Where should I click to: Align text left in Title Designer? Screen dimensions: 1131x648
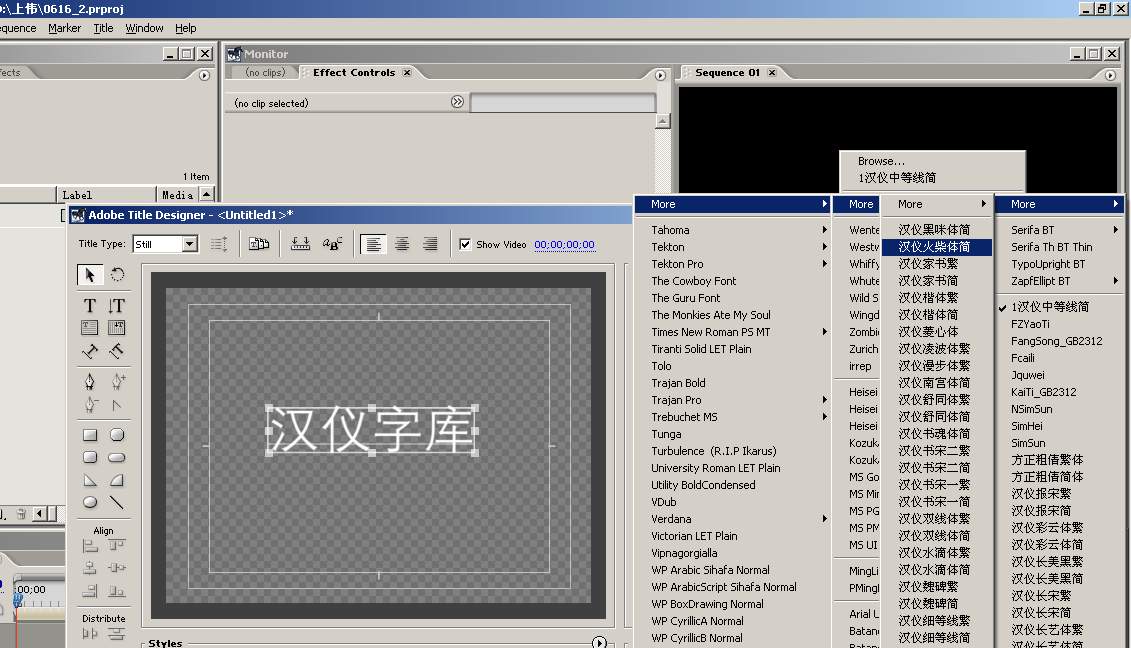(373, 244)
